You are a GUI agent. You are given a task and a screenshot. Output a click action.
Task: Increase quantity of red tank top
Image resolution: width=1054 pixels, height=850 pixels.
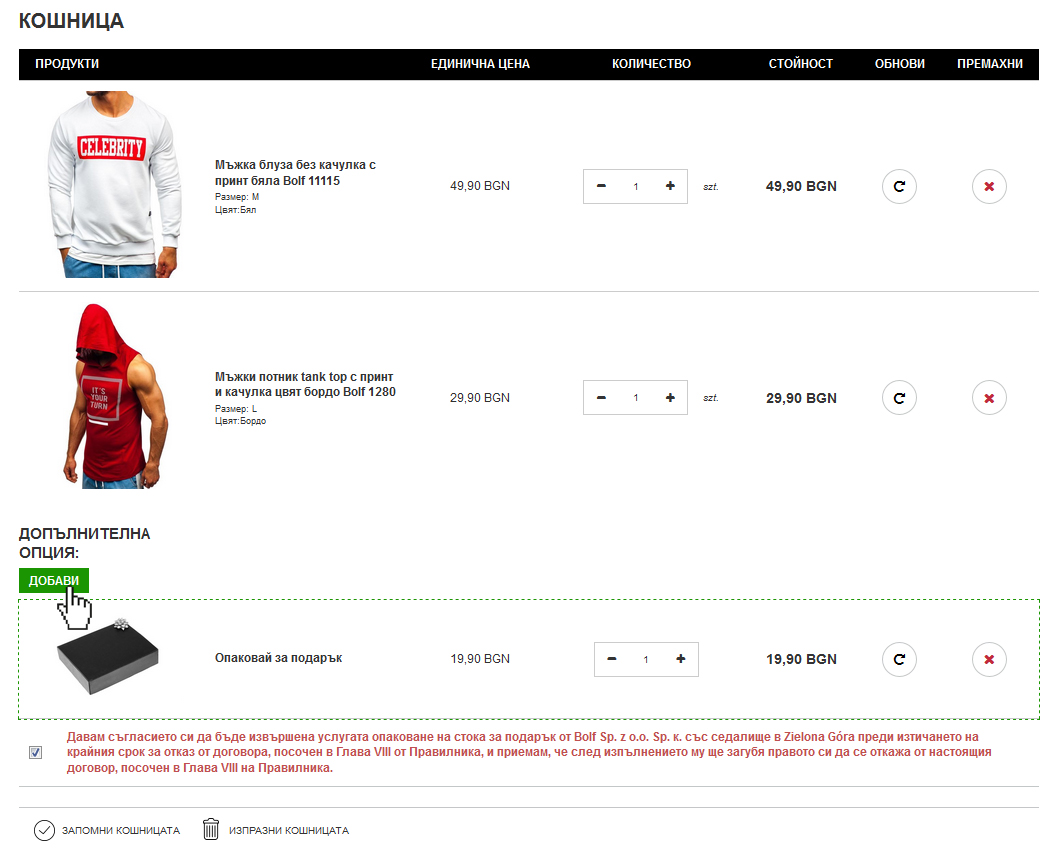click(x=670, y=398)
